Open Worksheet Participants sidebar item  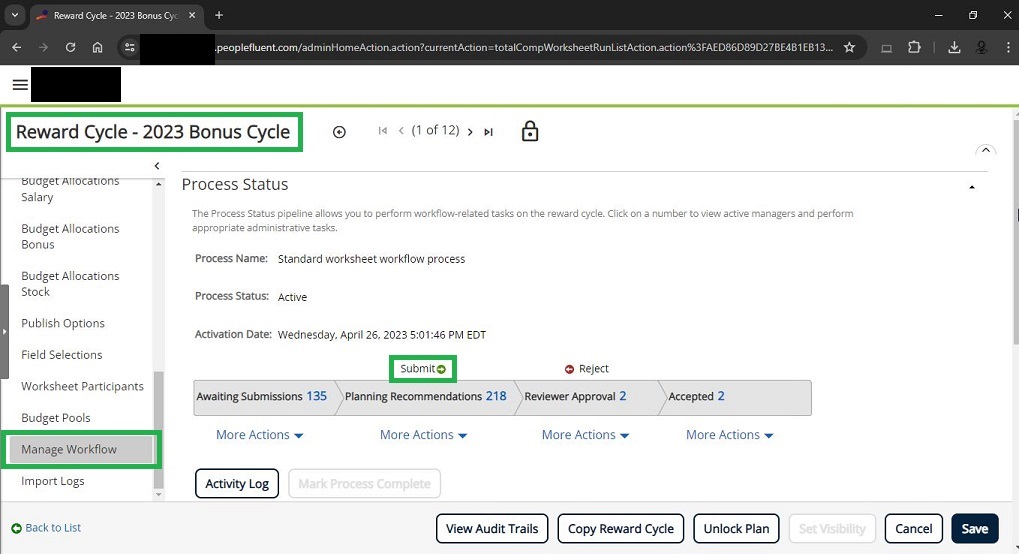pyautogui.click(x=82, y=386)
